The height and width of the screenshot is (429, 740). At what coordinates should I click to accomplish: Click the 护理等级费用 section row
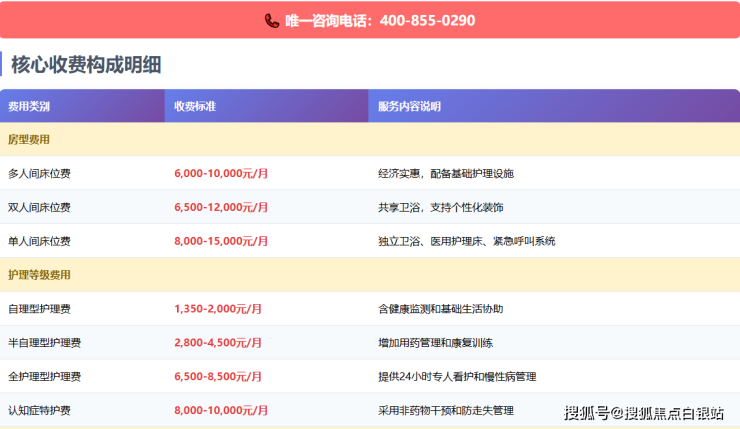39,275
